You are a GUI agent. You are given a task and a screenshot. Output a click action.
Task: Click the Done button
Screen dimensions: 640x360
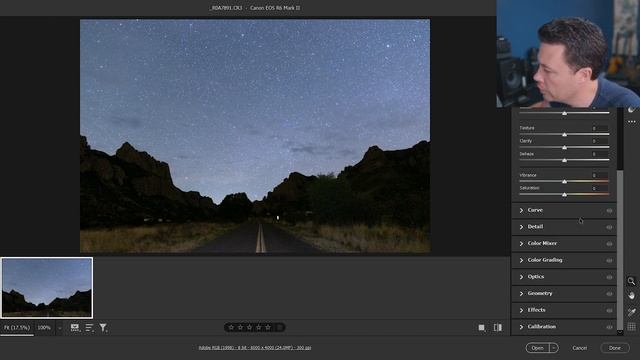click(615, 348)
